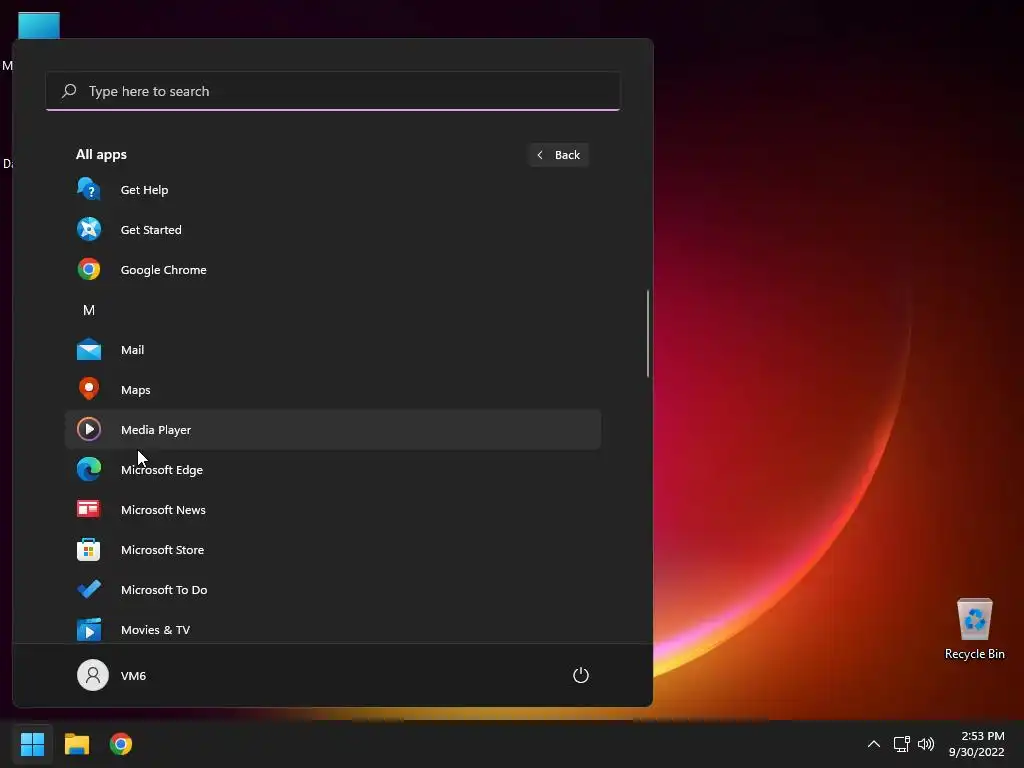Open the Recycle Bin desktop icon

[974, 629]
